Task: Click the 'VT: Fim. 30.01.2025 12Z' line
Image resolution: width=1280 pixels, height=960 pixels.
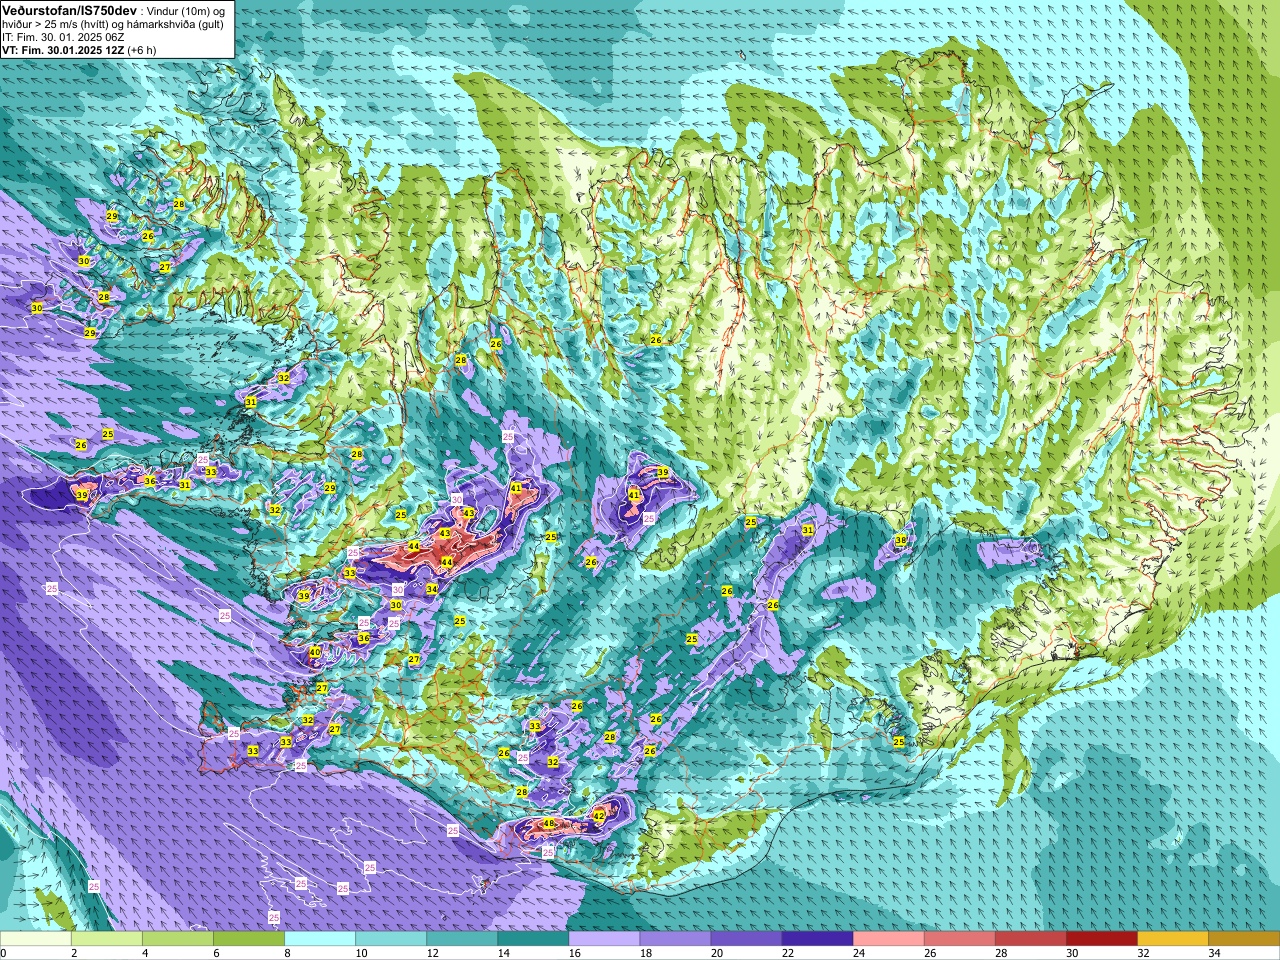Action: pyautogui.click(x=63, y=50)
